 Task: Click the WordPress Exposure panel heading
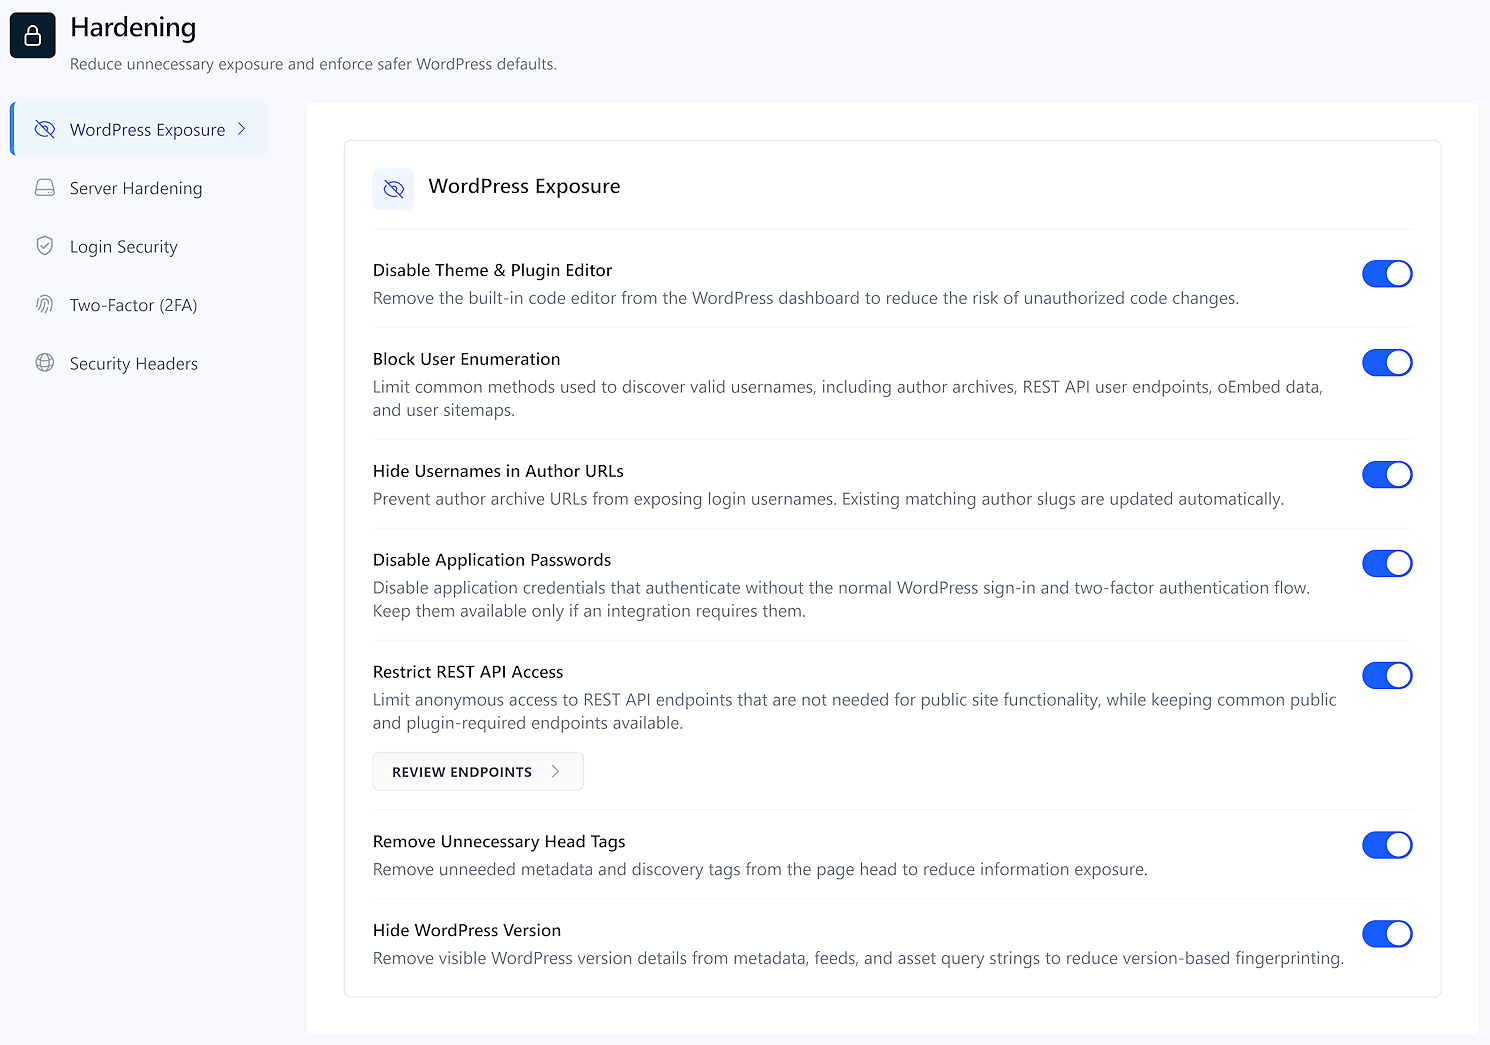(x=524, y=187)
